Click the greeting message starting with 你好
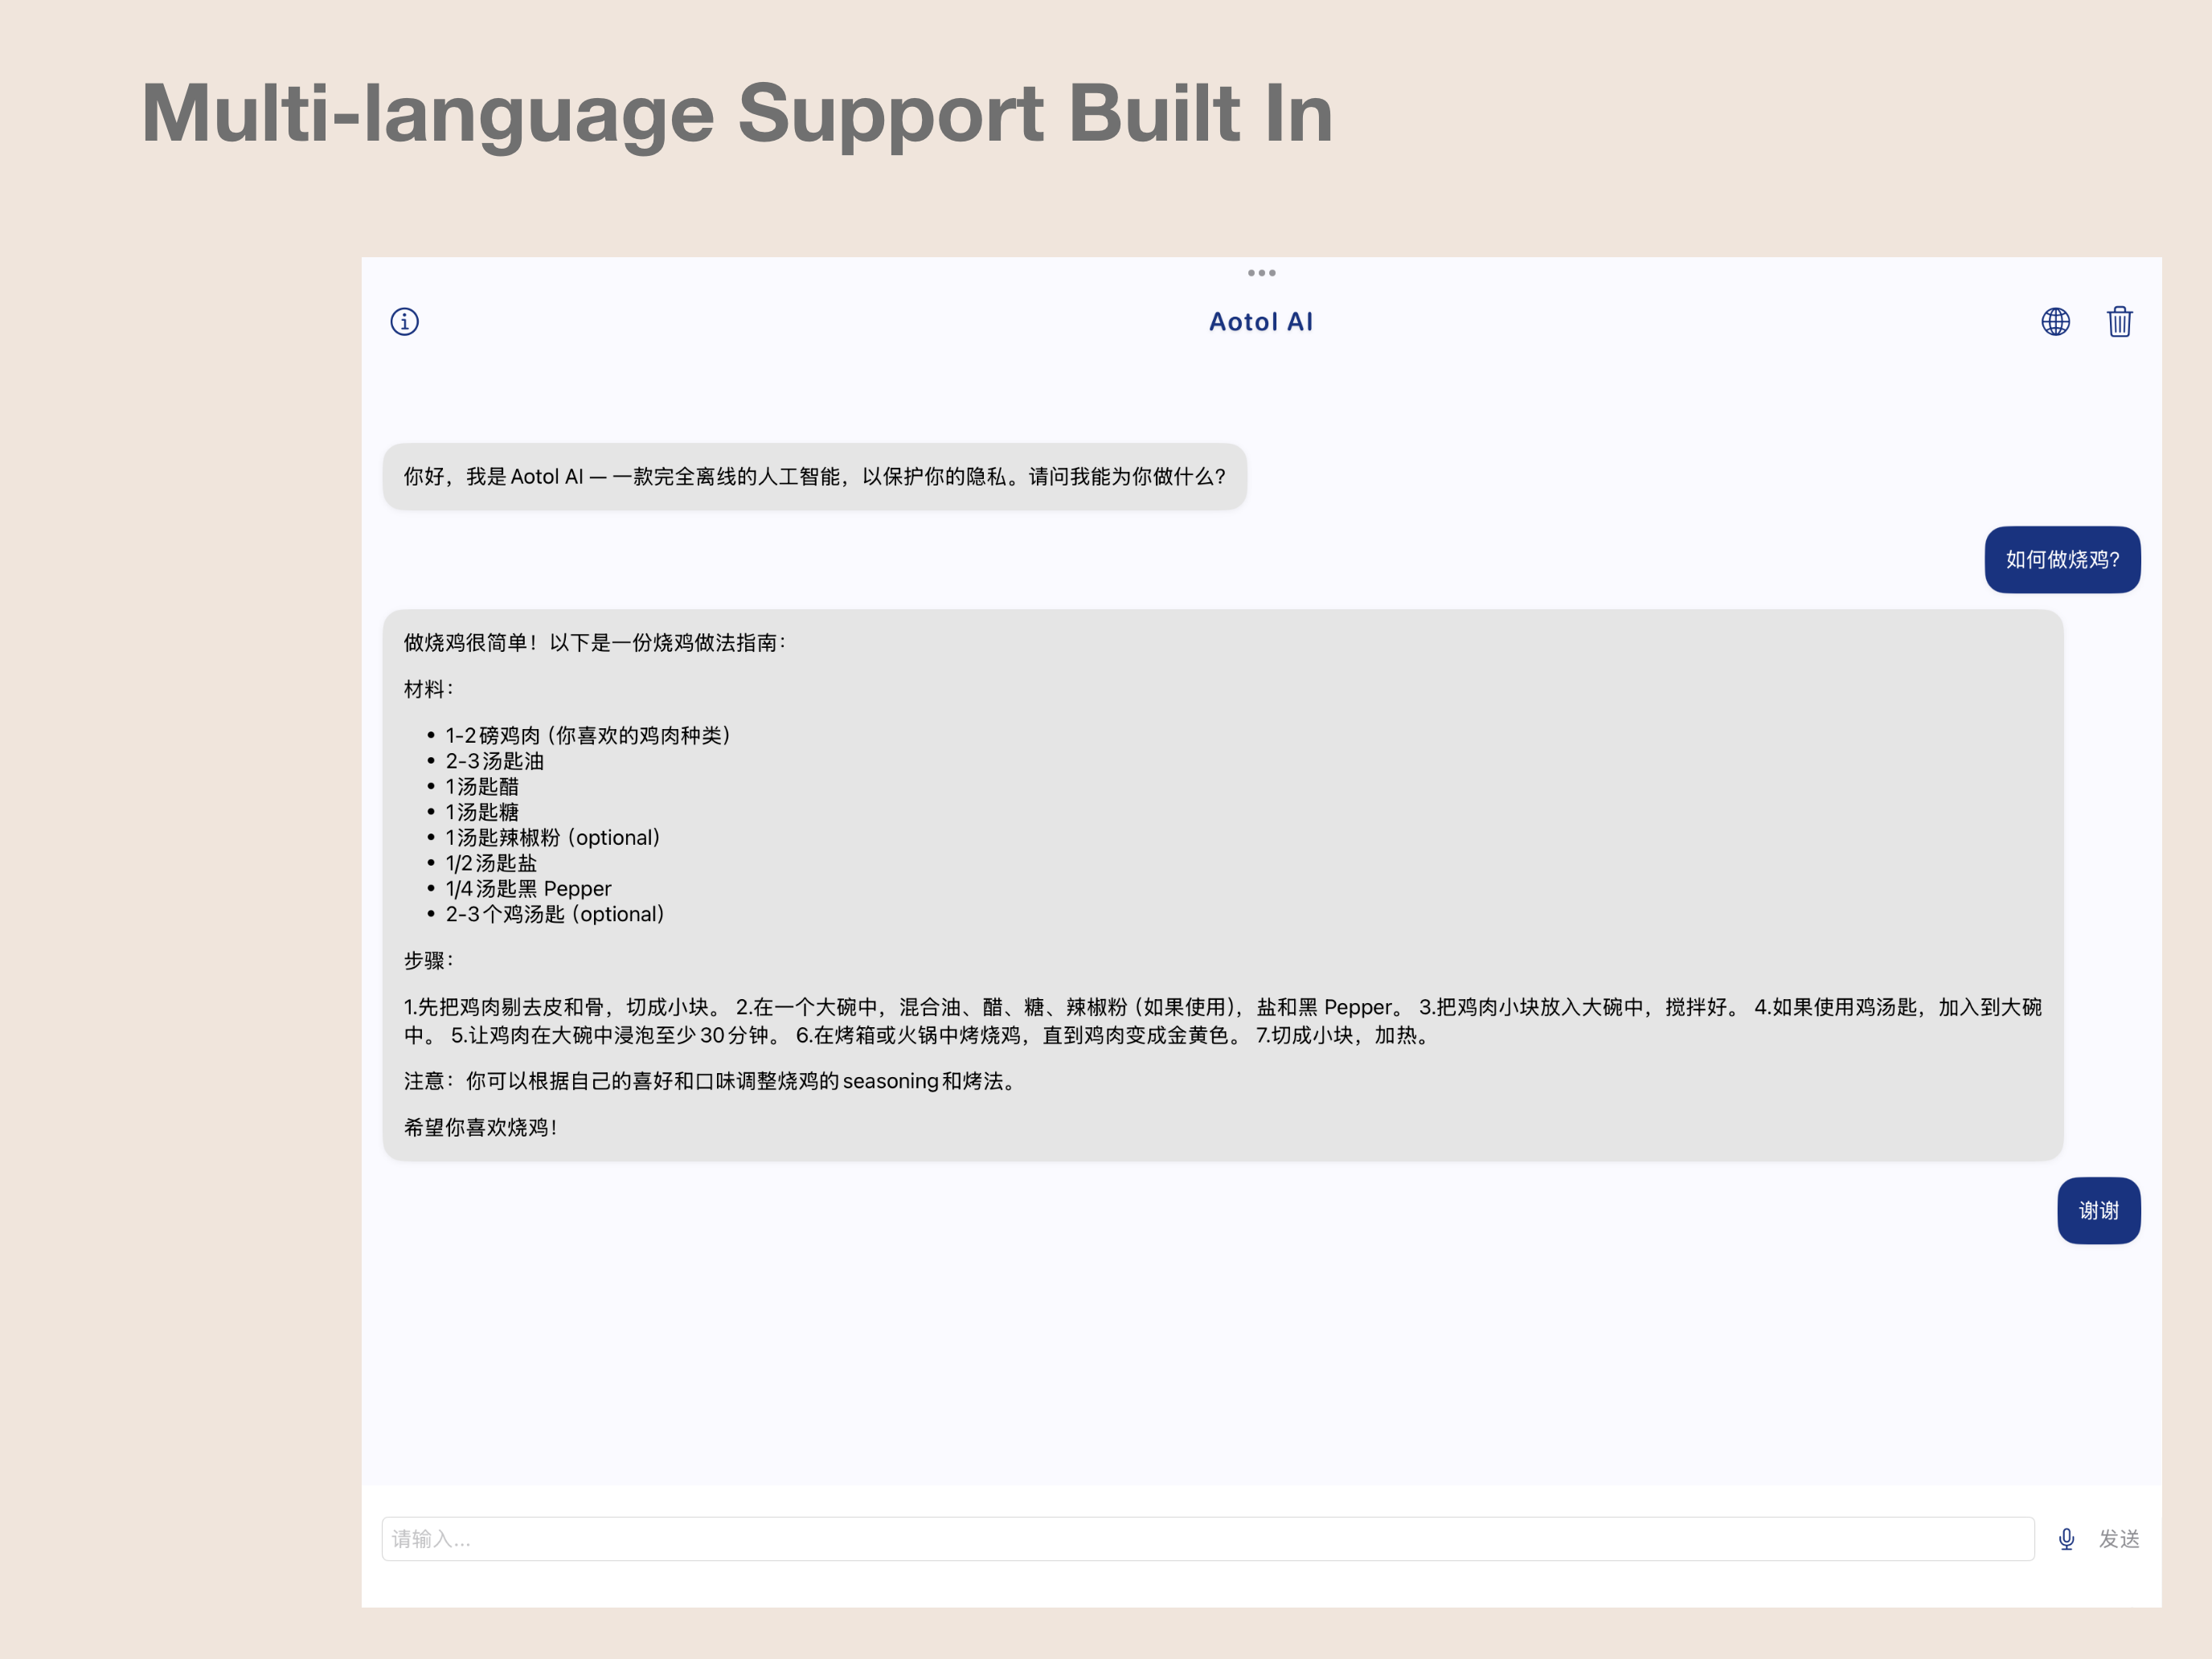2212x1659 pixels. point(814,477)
